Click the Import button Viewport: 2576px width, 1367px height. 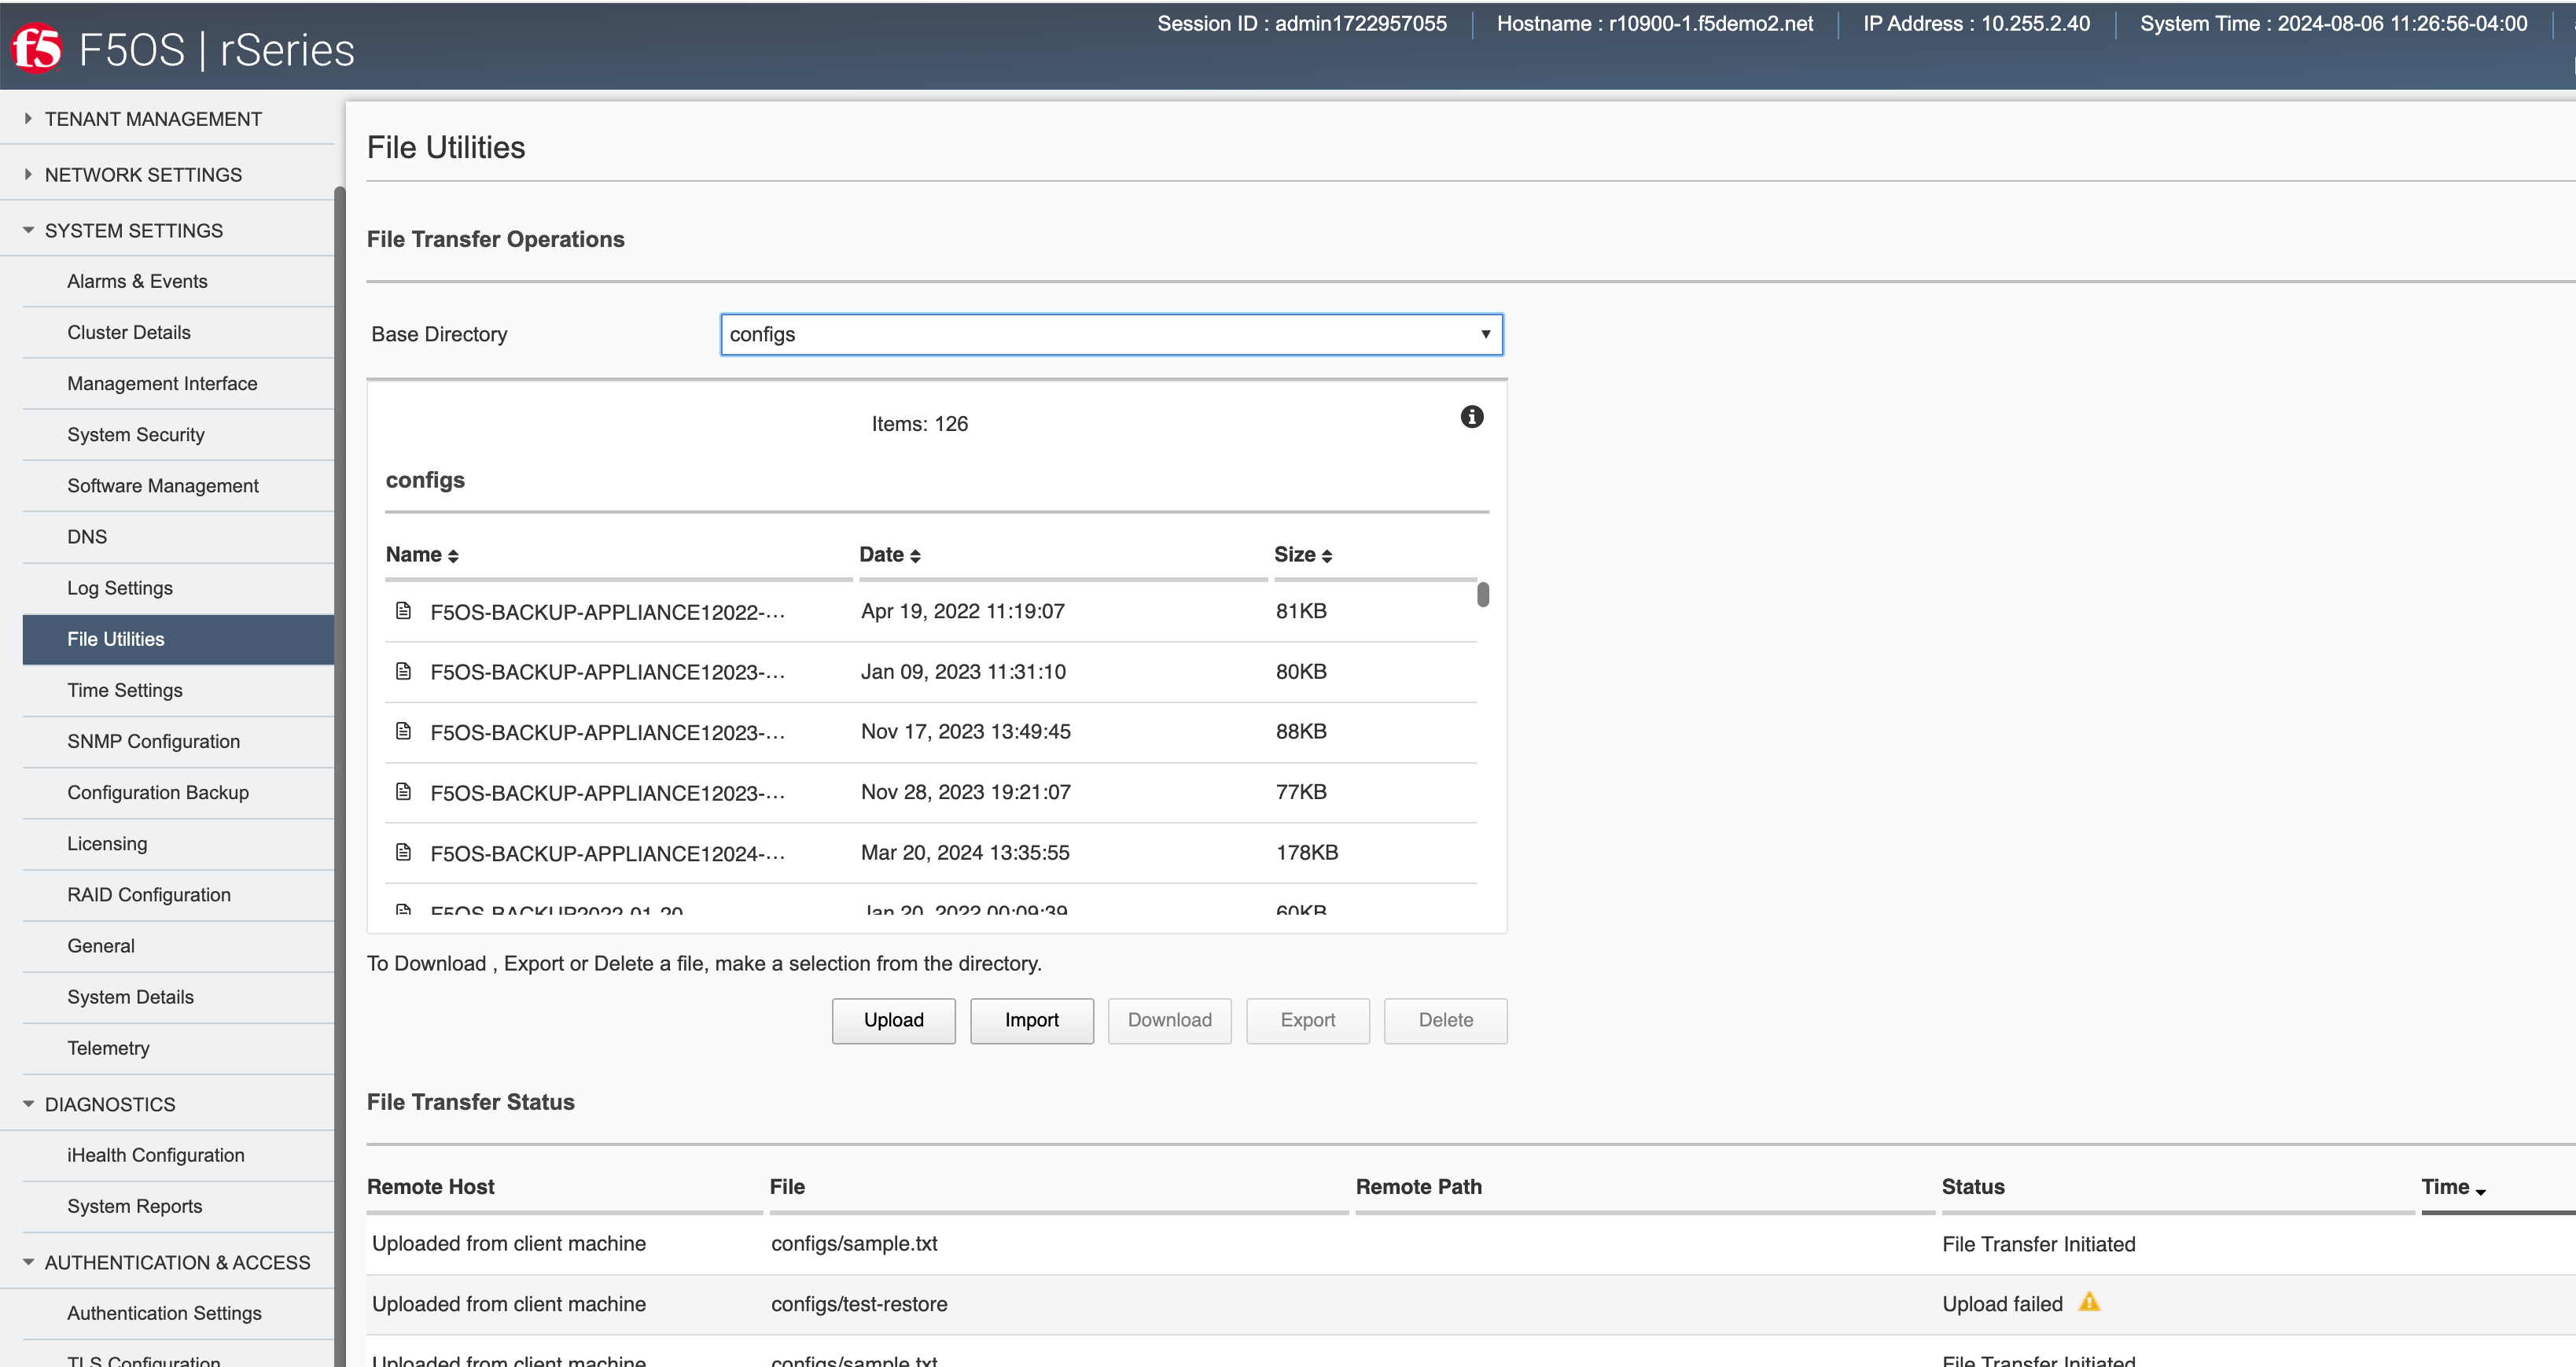[1031, 1020]
